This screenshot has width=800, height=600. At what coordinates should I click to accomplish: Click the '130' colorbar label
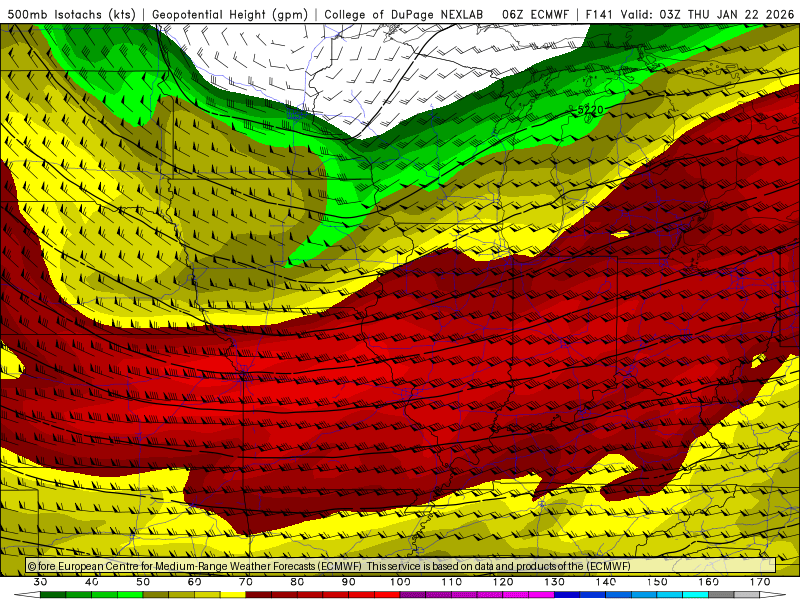click(555, 582)
